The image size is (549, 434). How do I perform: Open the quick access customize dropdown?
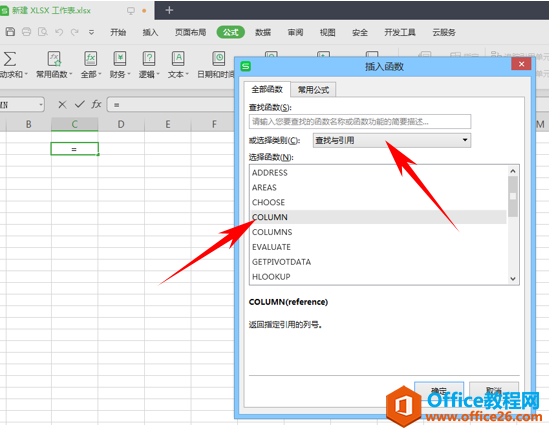tap(91, 33)
